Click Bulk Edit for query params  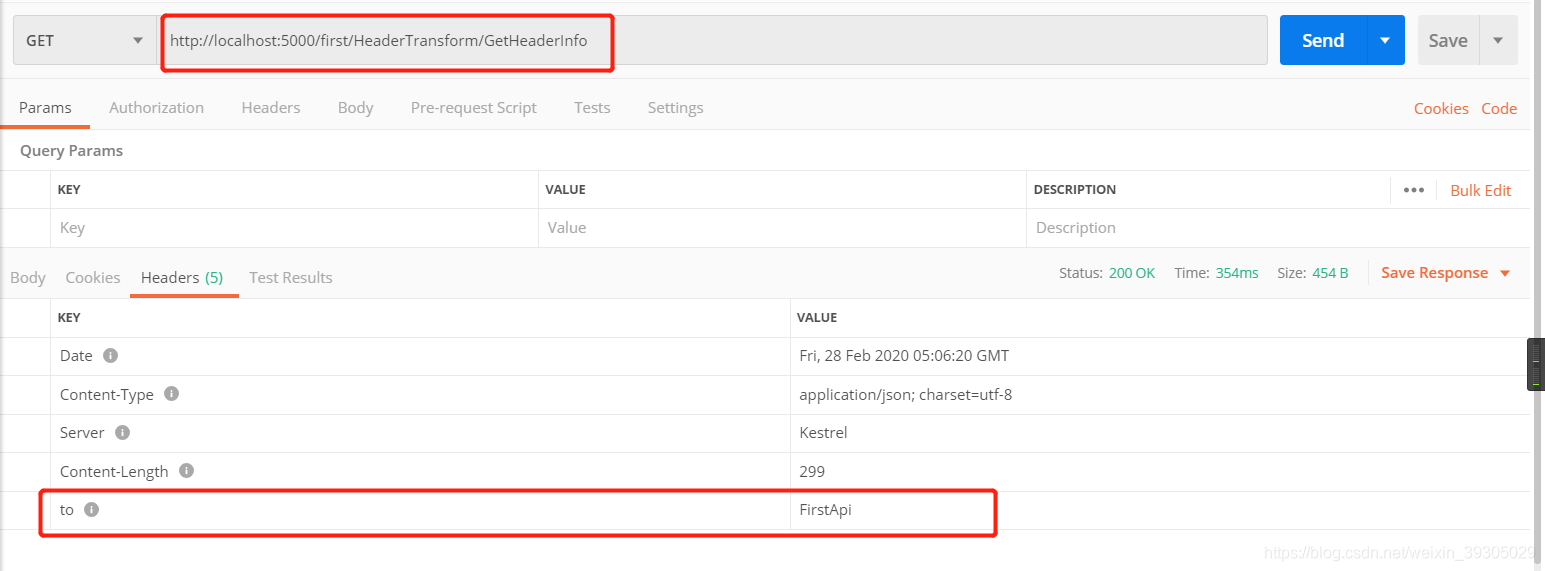click(1481, 190)
